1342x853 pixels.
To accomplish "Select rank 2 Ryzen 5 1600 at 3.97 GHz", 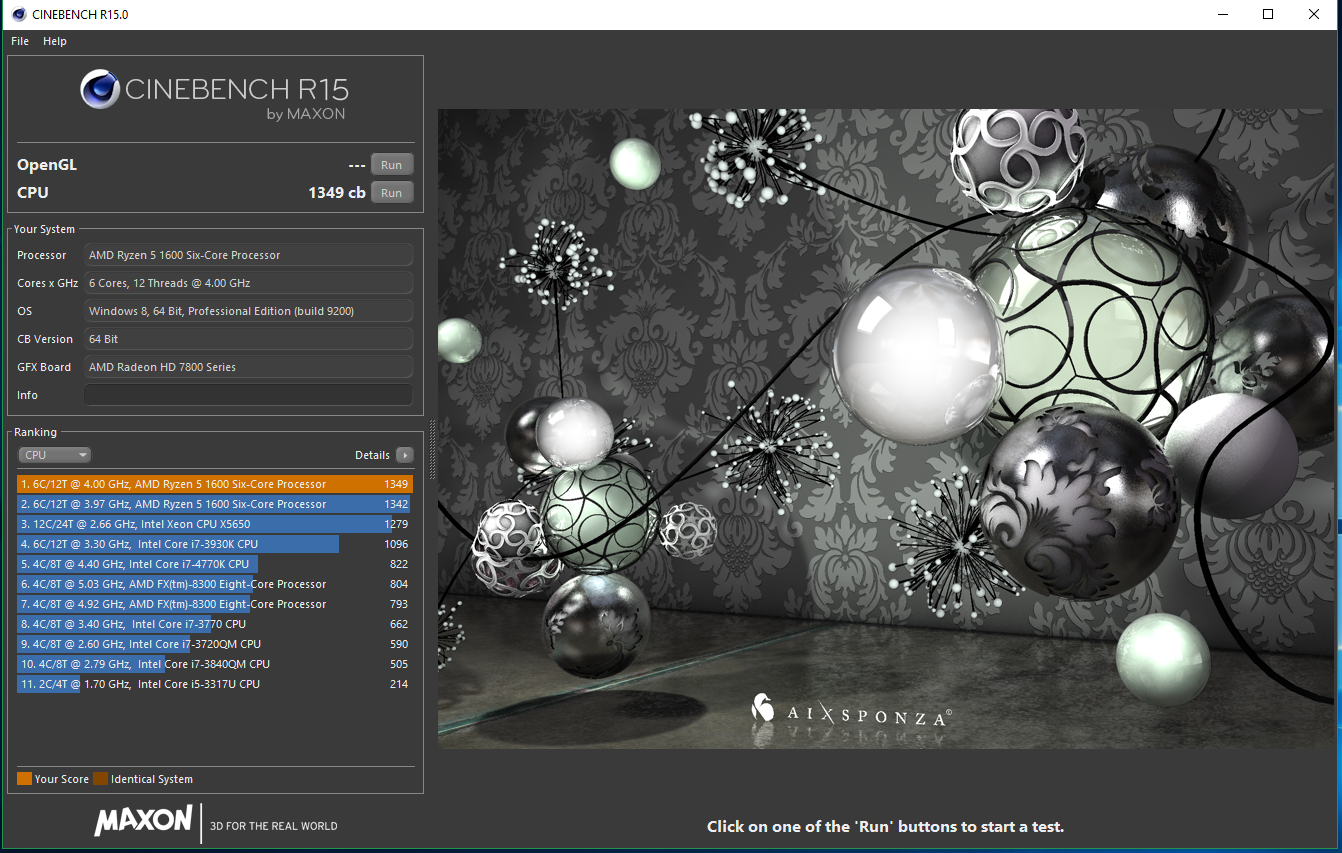I will 215,504.
